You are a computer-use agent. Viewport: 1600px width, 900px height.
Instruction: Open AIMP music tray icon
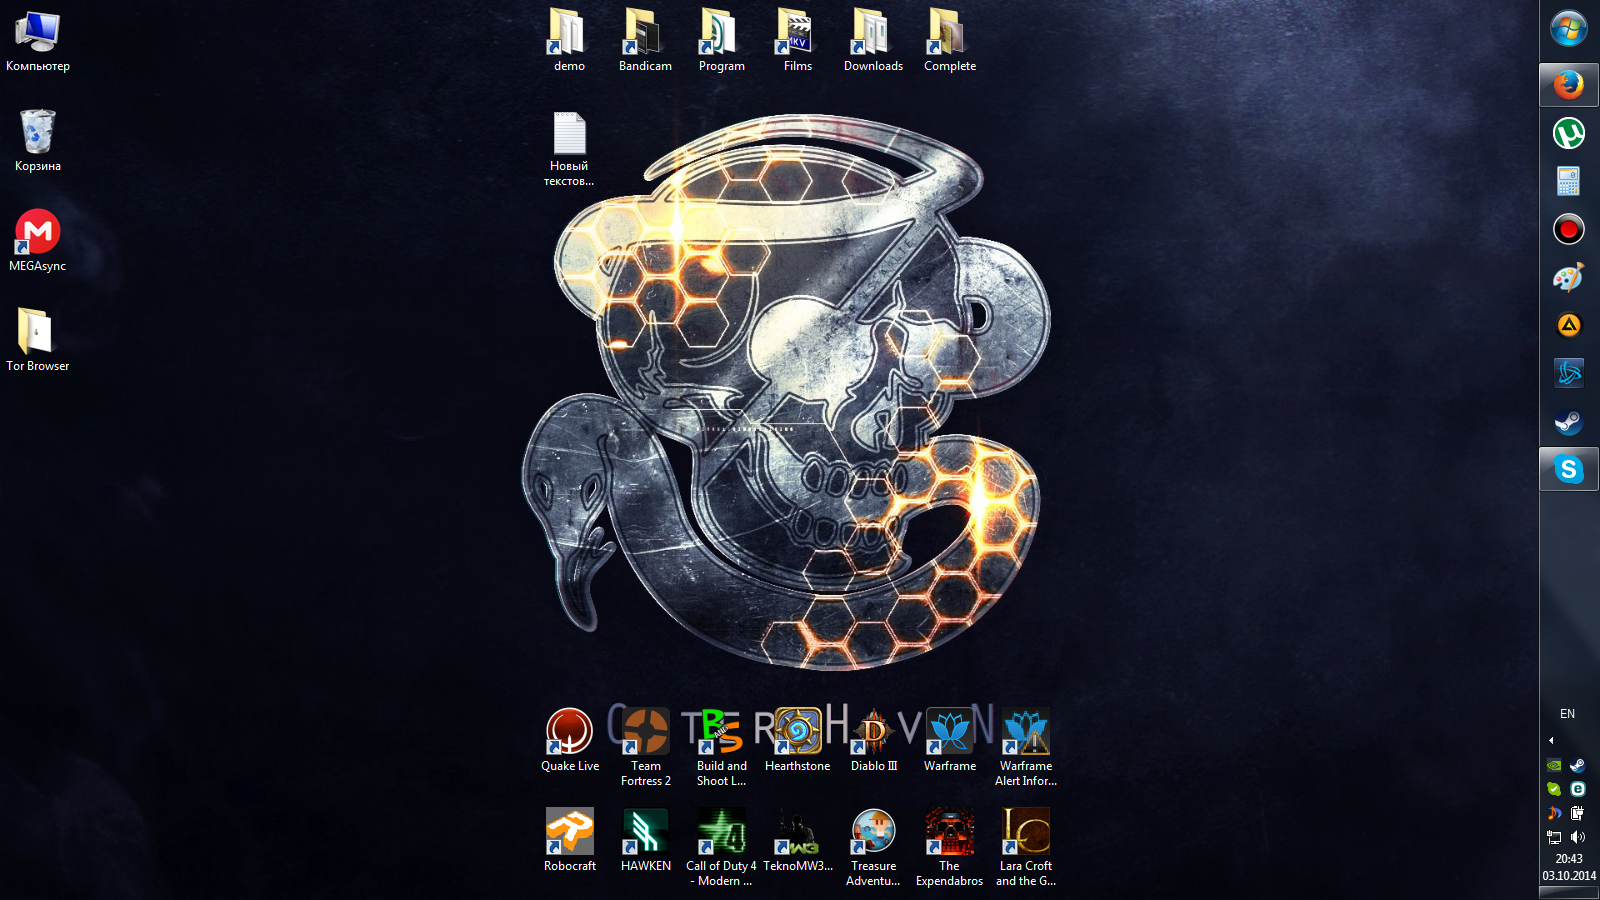coord(1554,813)
